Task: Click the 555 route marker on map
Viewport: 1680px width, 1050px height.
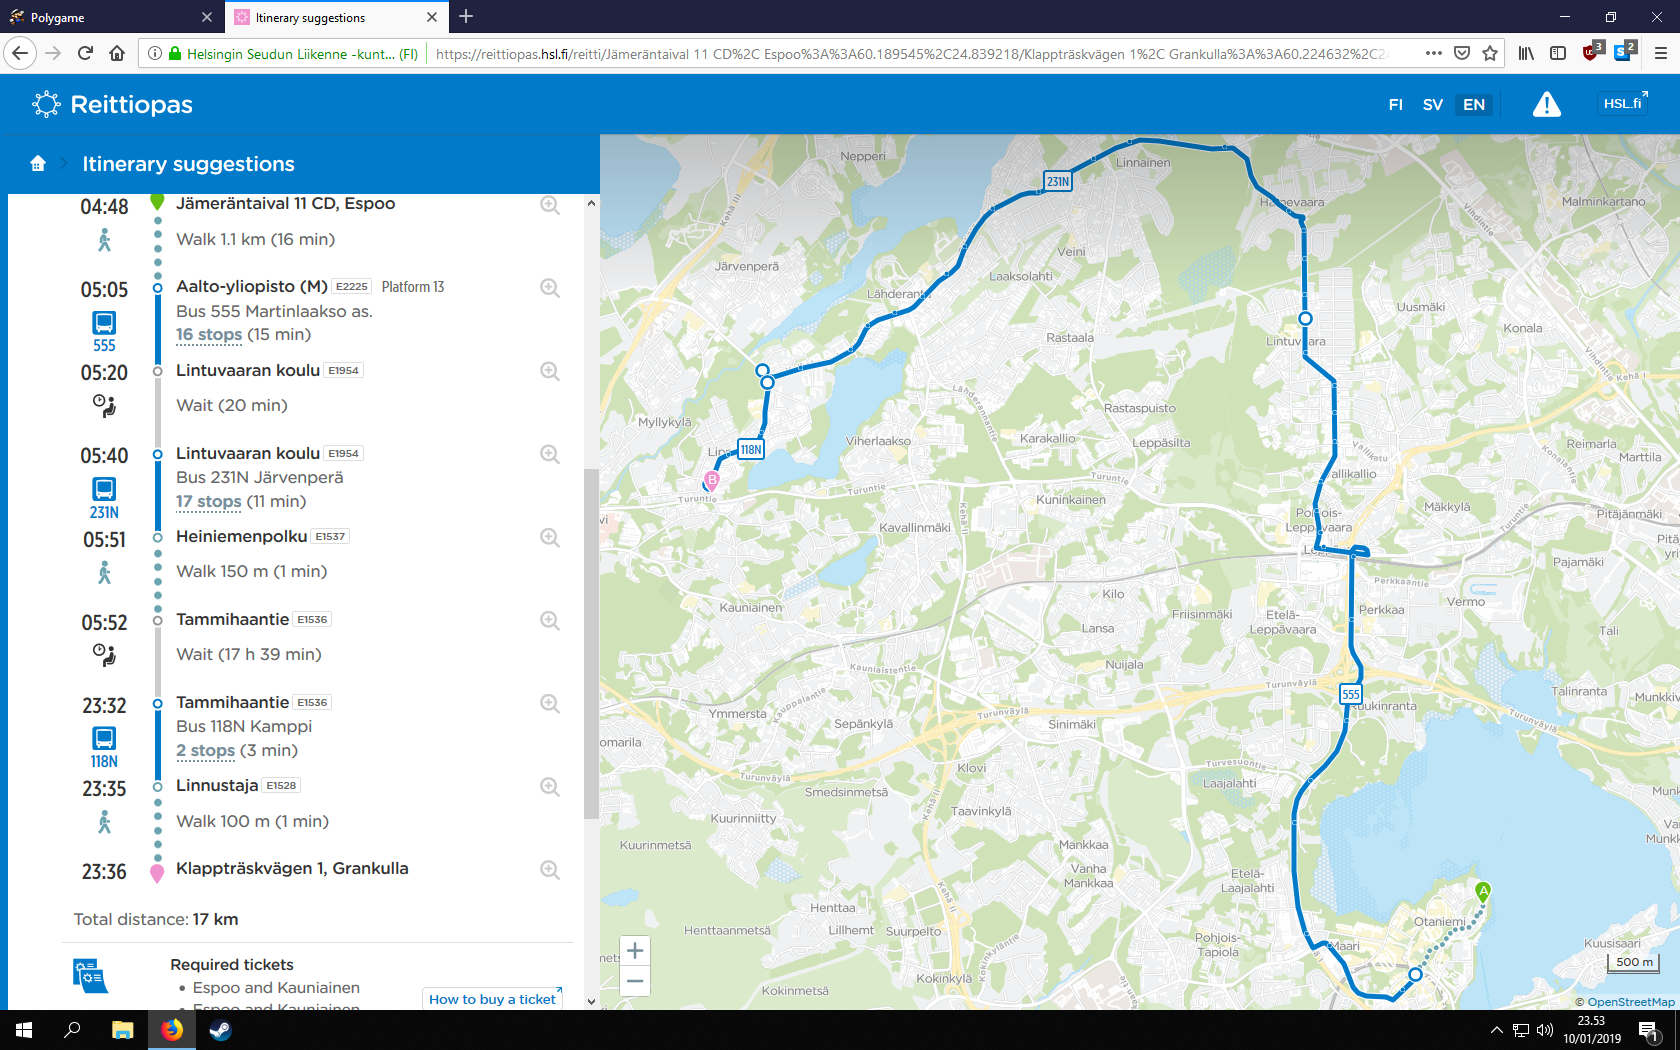Action: click(x=1350, y=694)
